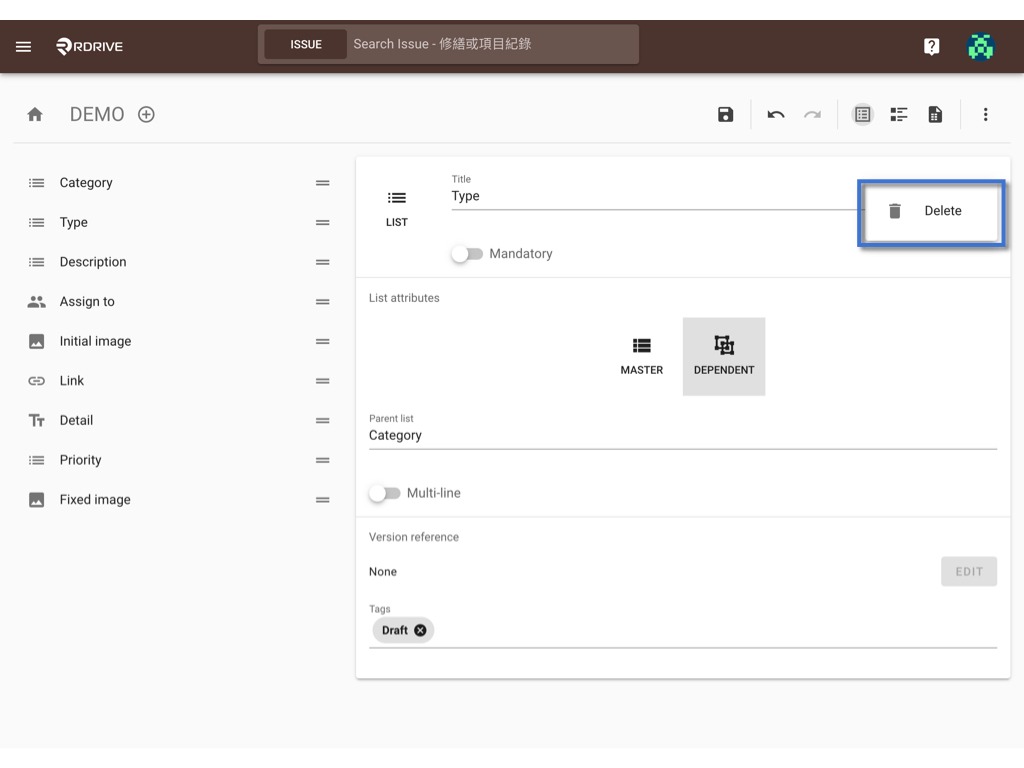Click the drag handle on Type row
Image resolution: width=1024 pixels, height=768 pixels.
point(323,223)
